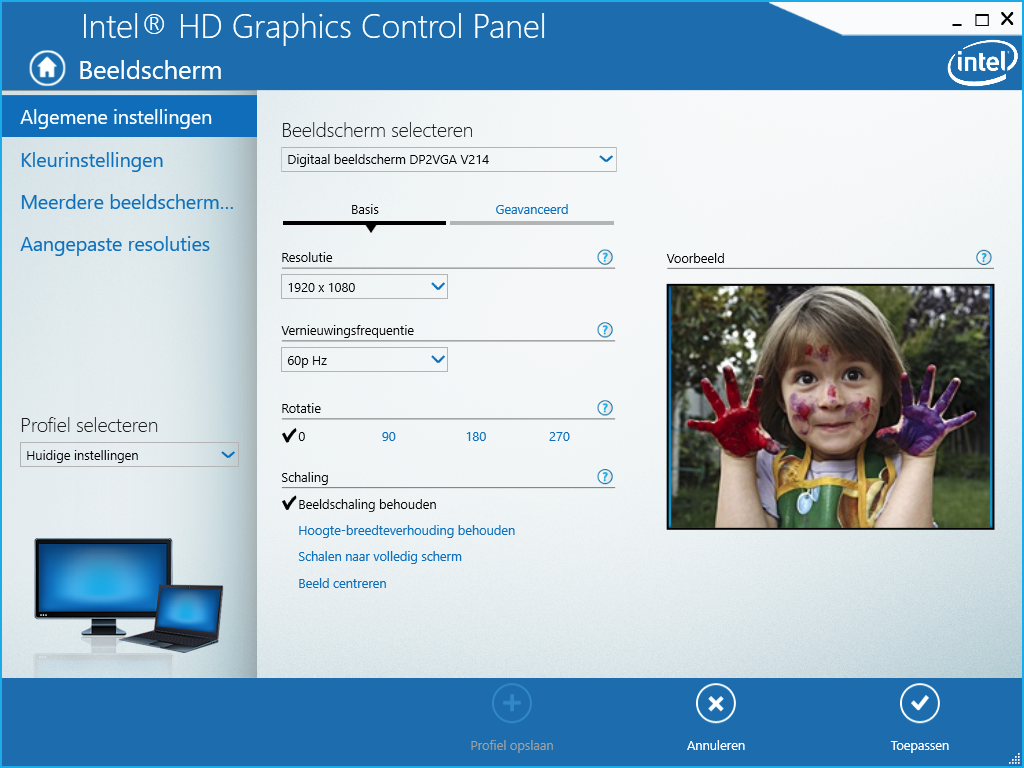Click the Beeldscherm page title
Image resolution: width=1024 pixels, height=768 pixels.
click(150, 70)
